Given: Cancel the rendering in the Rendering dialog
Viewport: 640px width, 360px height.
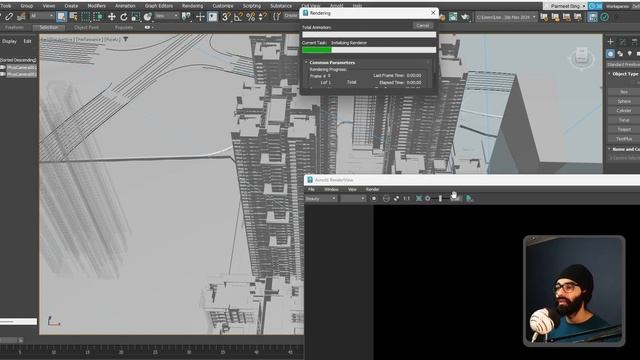Looking at the screenshot, I should click(422, 26).
